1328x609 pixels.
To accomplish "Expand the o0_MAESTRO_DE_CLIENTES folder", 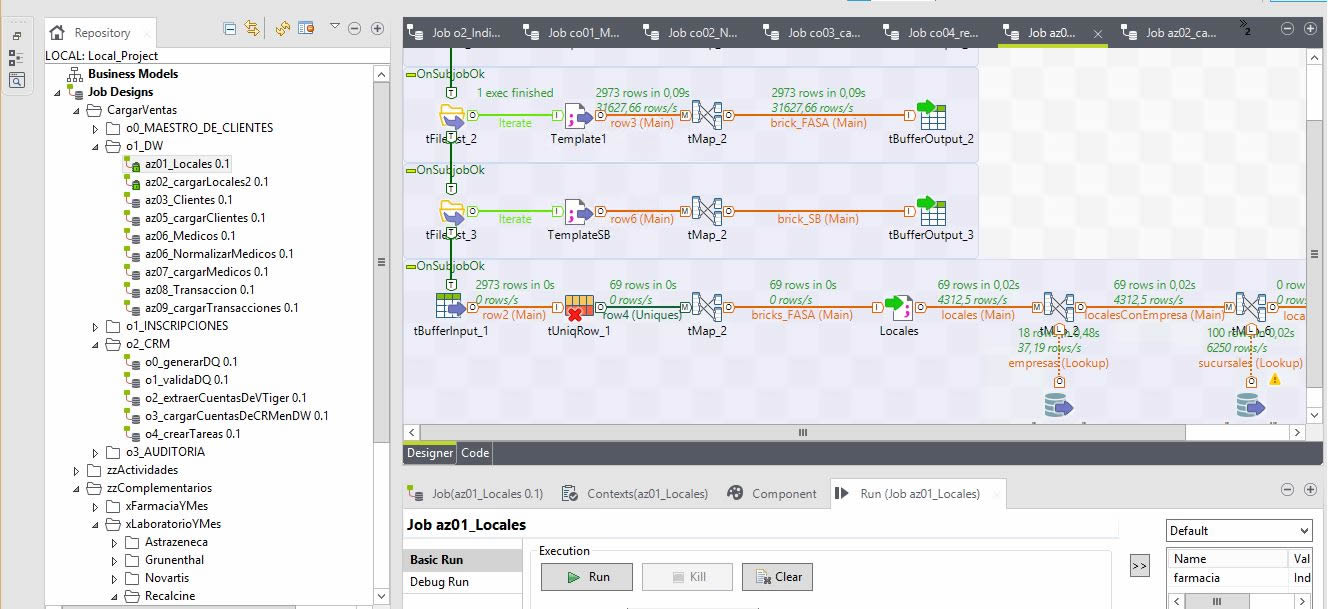I will point(95,129).
